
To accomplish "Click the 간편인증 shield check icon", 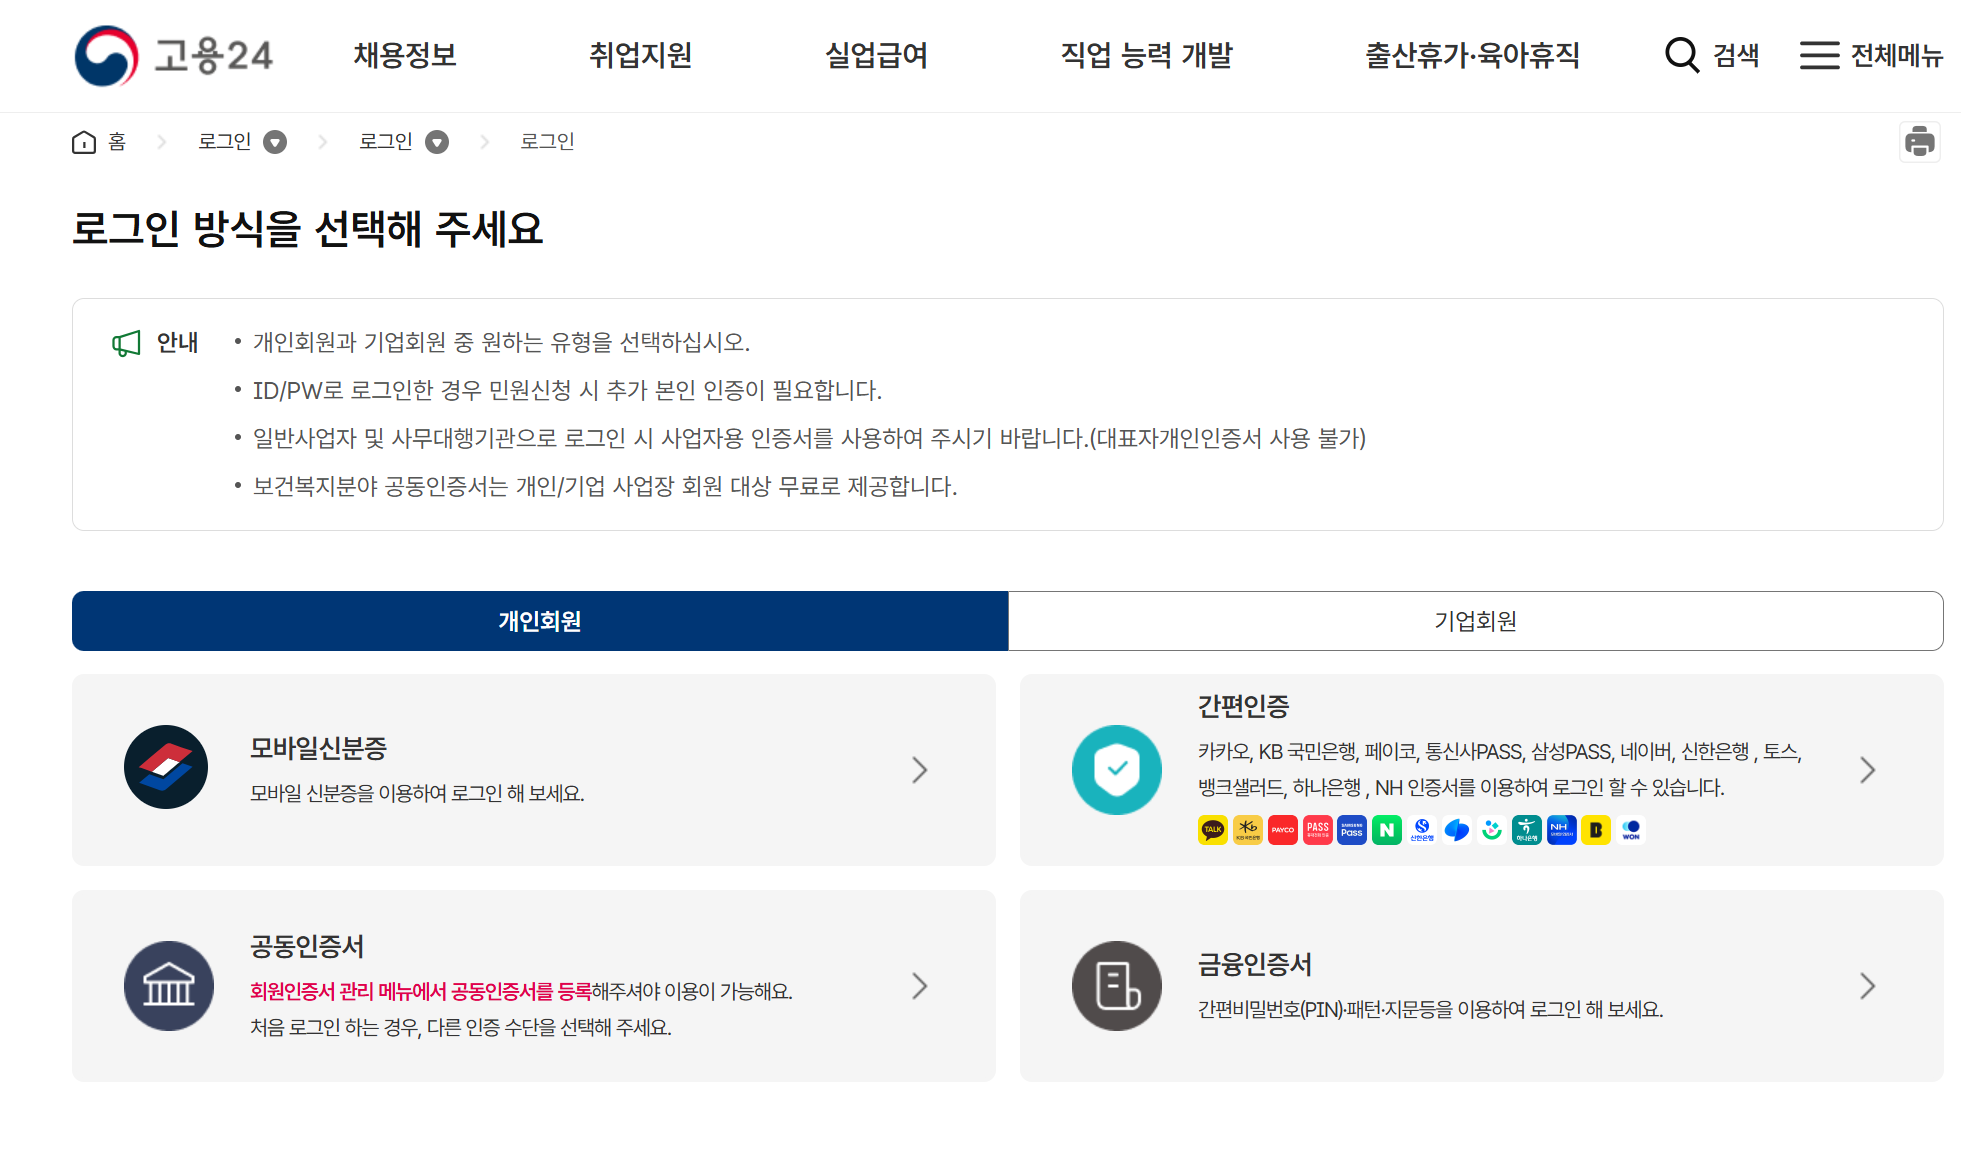I will (1116, 769).
